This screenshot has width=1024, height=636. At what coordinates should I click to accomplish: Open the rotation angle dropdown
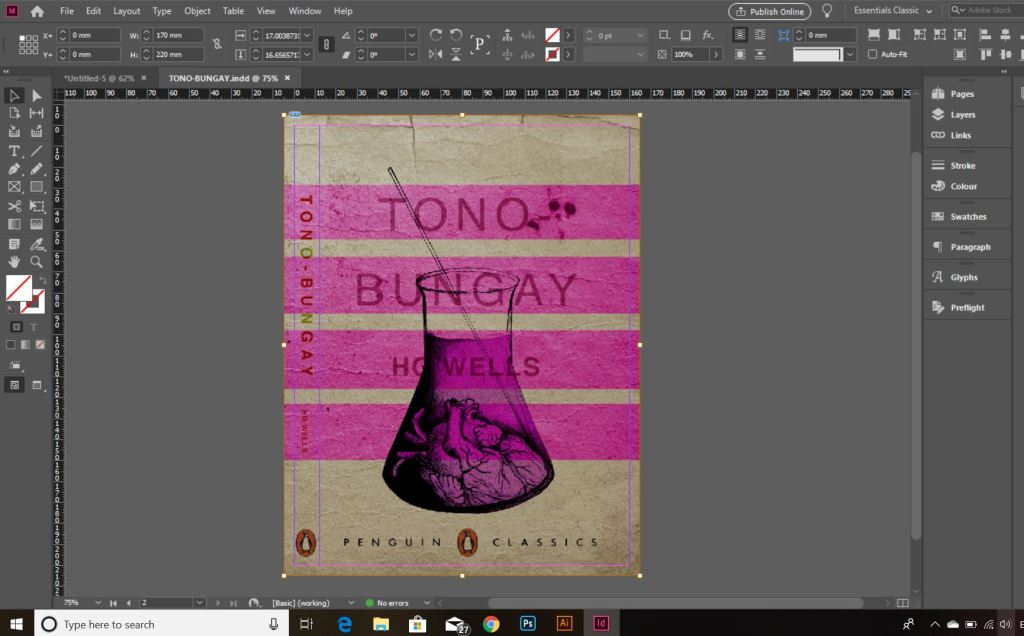click(x=412, y=35)
